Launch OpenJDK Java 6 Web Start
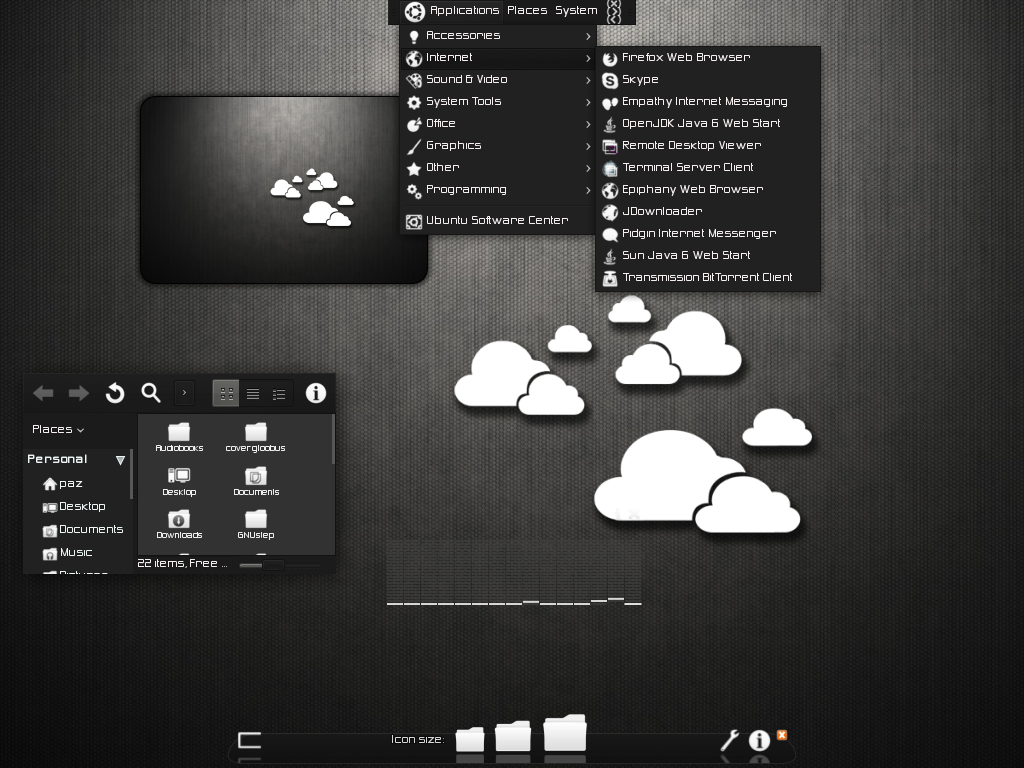Viewport: 1024px width, 768px height. pos(708,123)
